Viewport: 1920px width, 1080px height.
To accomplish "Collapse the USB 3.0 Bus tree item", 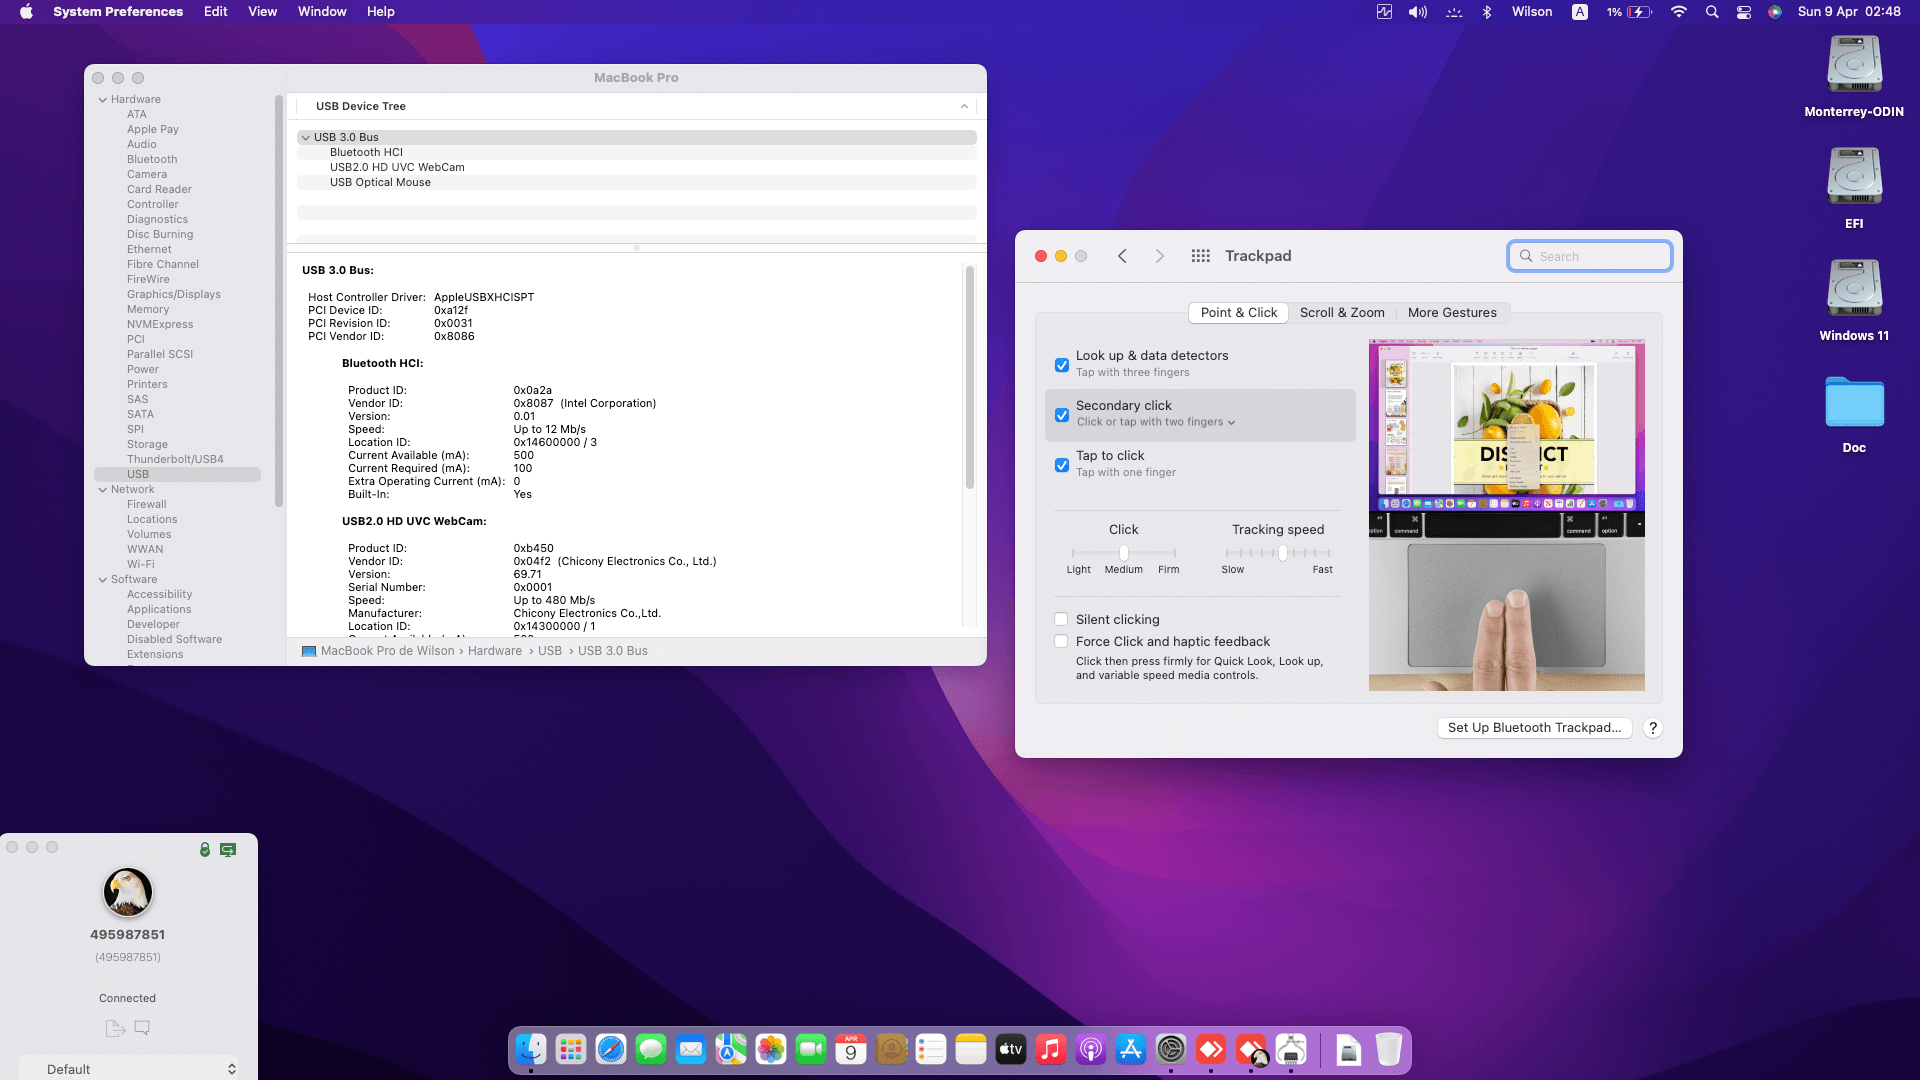I will tap(306, 137).
